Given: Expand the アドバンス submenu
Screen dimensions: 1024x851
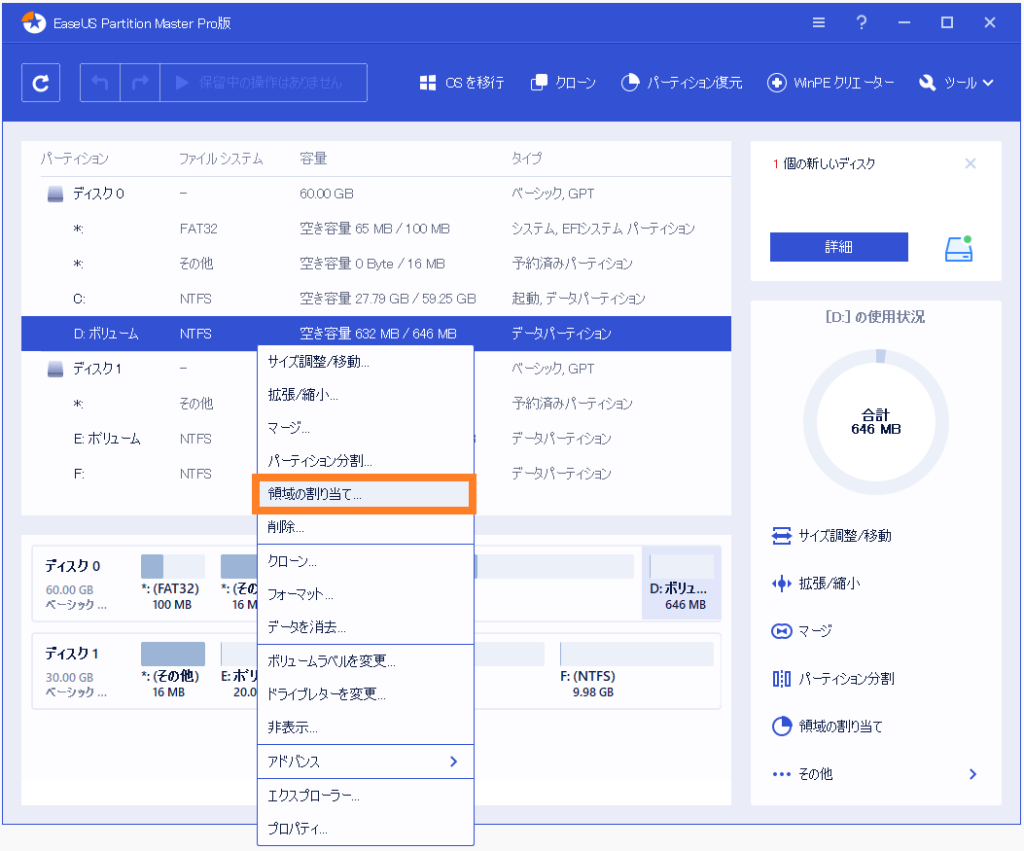Looking at the screenshot, I should pos(366,762).
